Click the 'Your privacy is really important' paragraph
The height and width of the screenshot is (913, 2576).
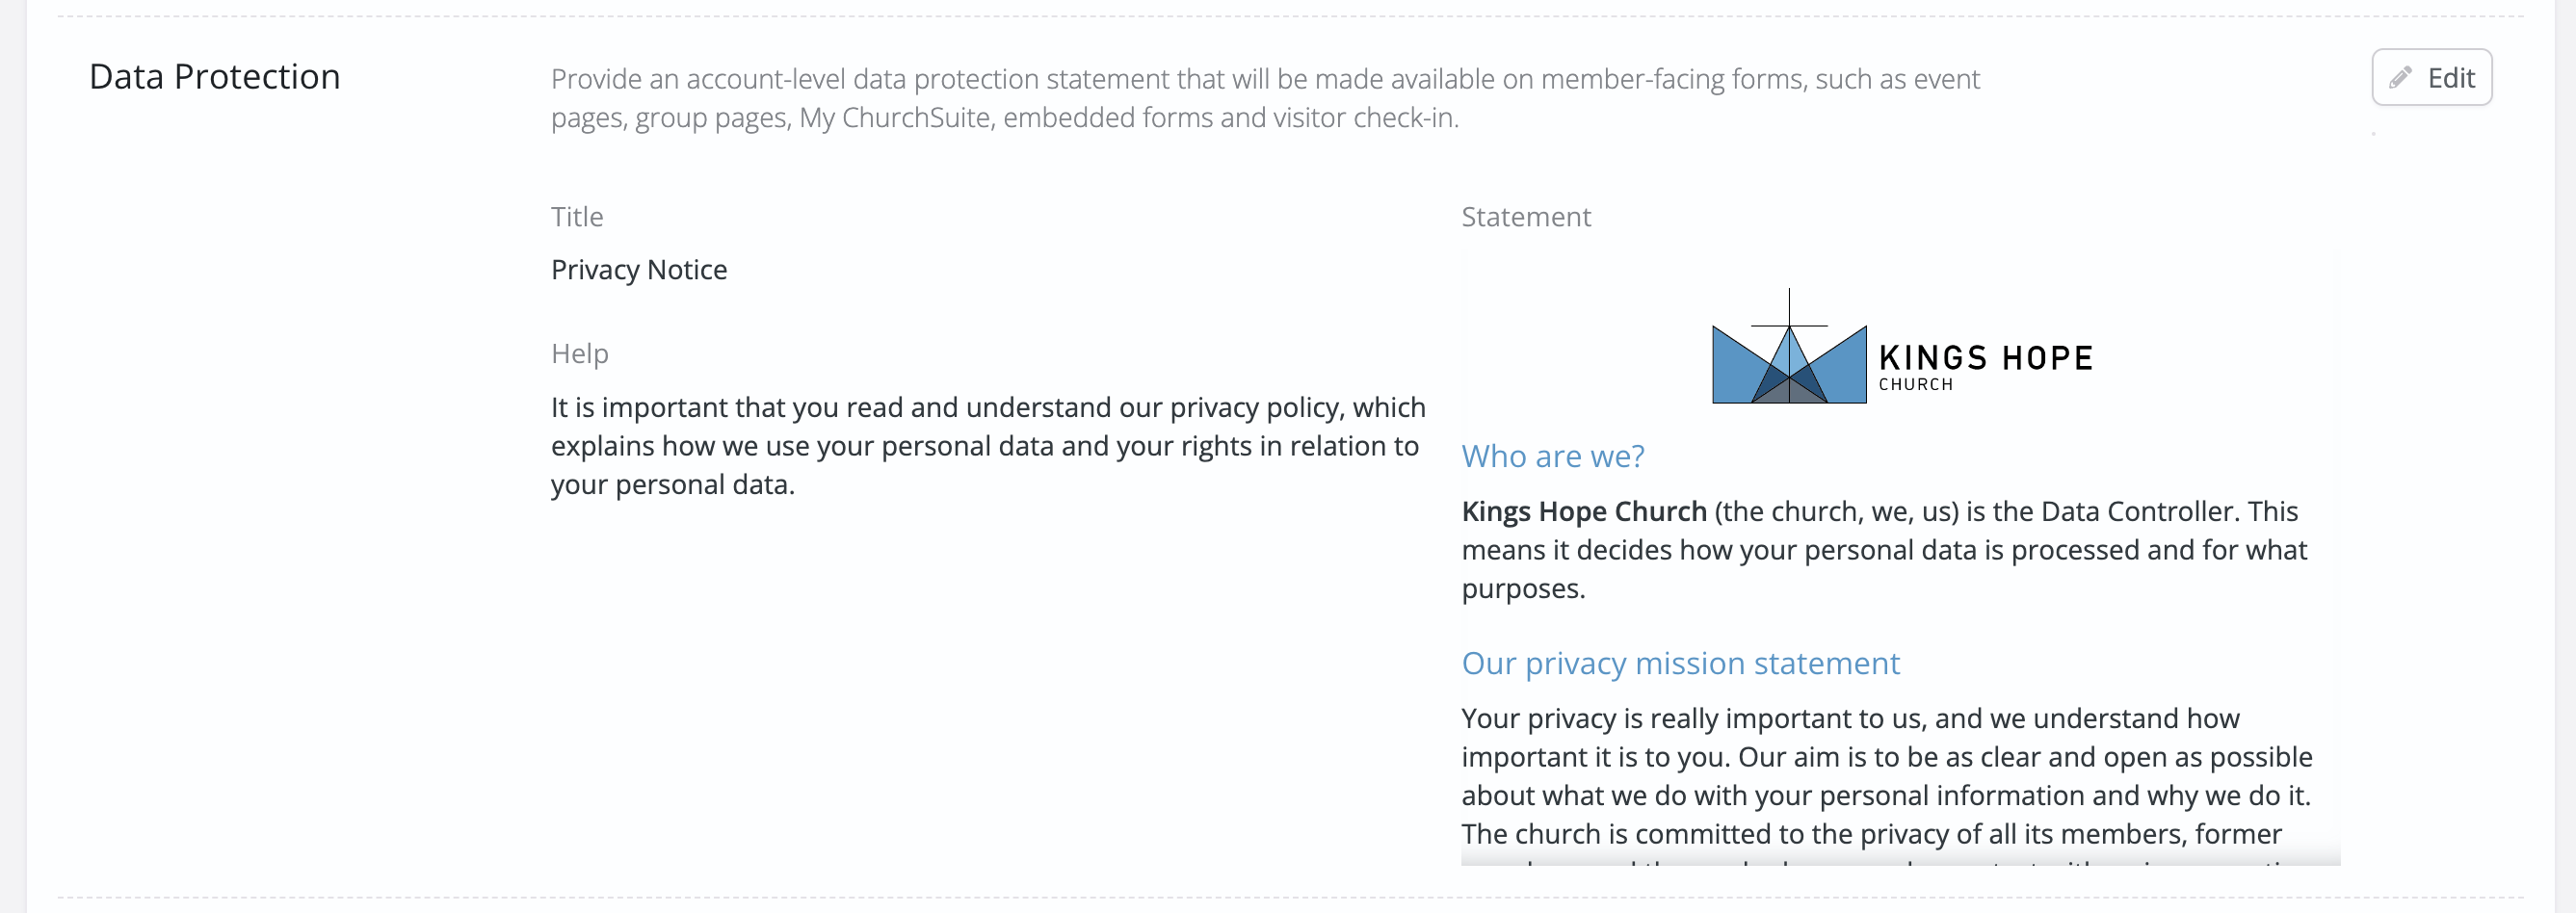1887,776
